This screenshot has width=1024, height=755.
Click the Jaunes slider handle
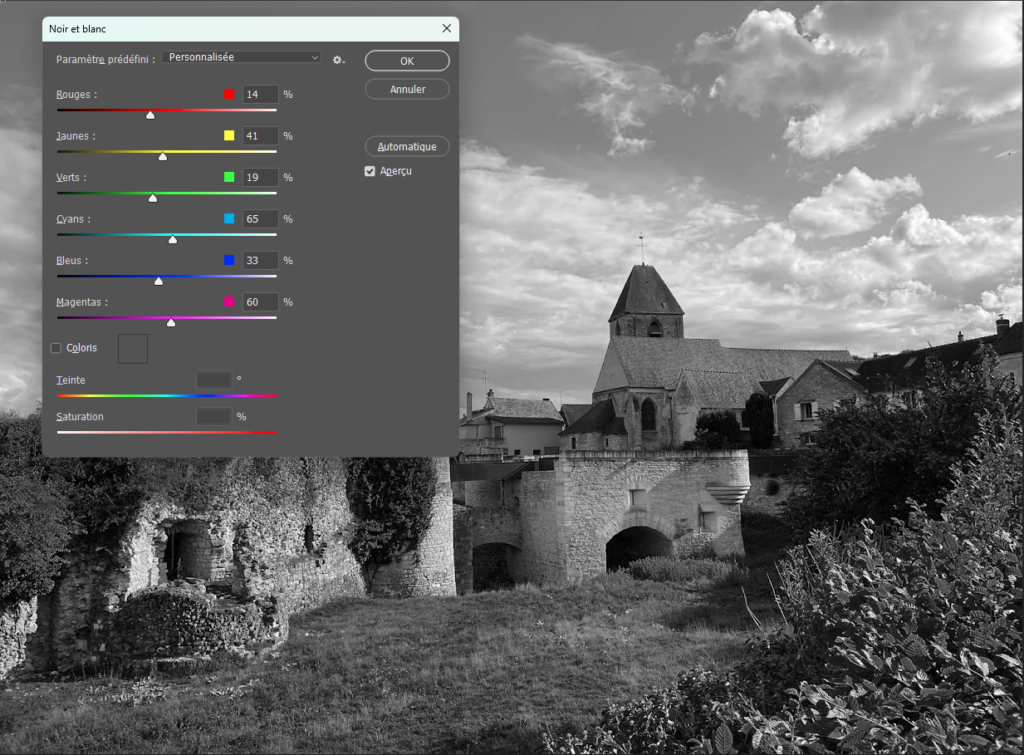click(x=163, y=156)
